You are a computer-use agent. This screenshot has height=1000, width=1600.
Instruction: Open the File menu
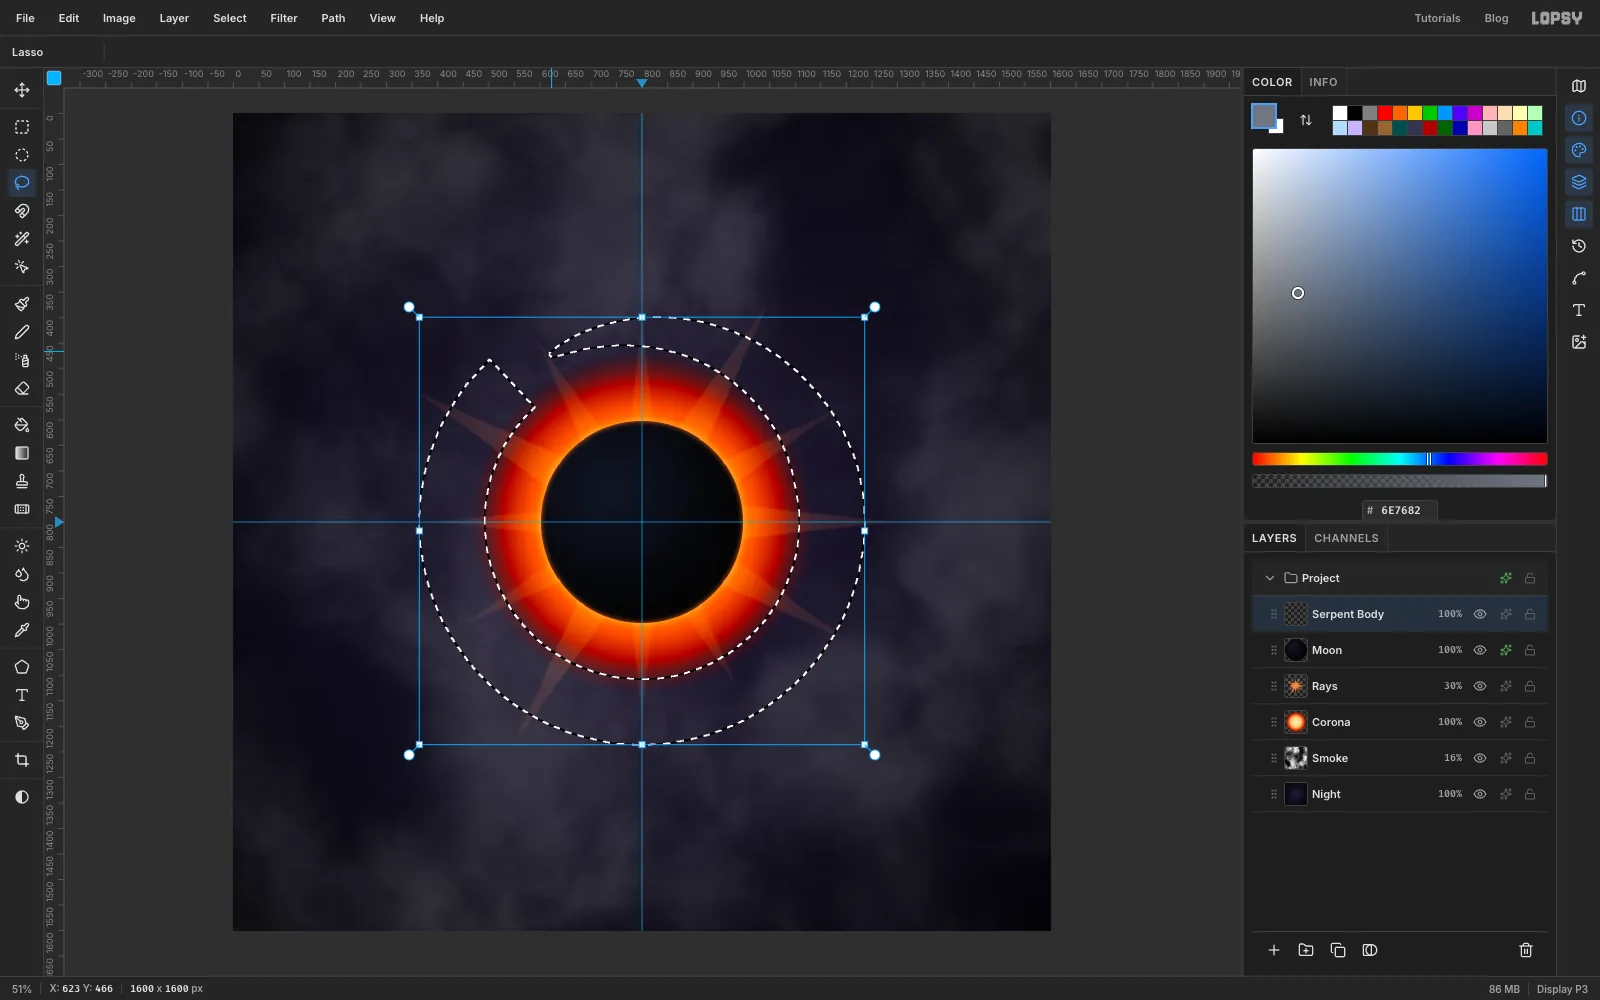25,18
